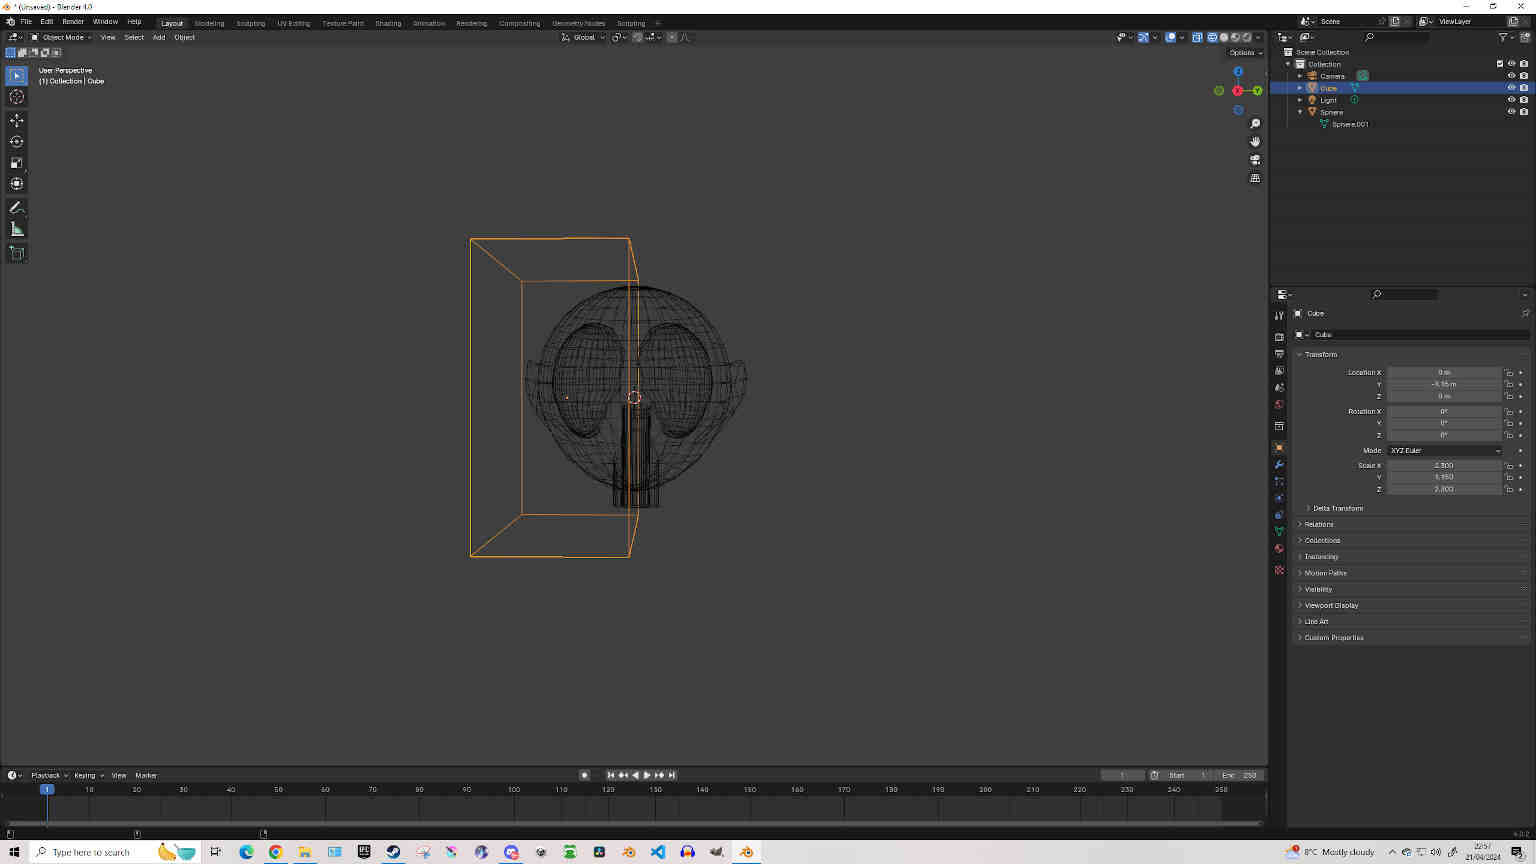Lock Location X padlock

(1509, 372)
